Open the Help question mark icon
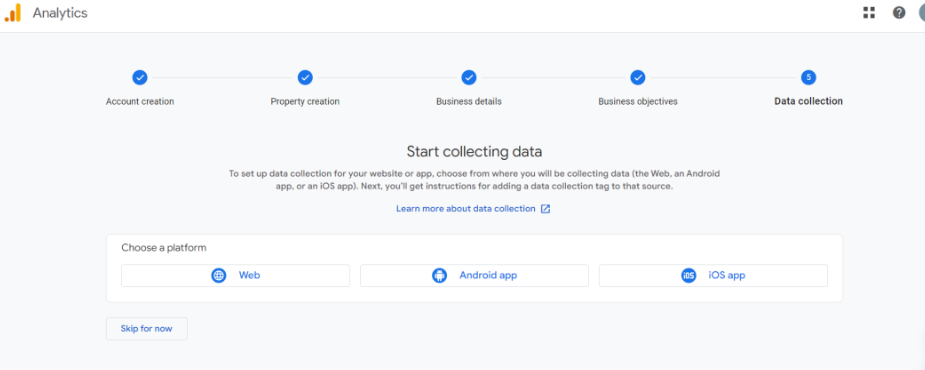 click(x=898, y=13)
